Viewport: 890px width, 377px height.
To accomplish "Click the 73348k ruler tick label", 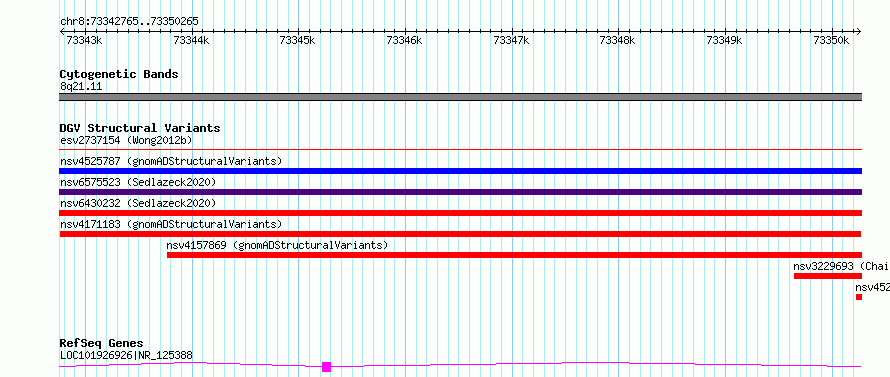I will click(x=618, y=40).
